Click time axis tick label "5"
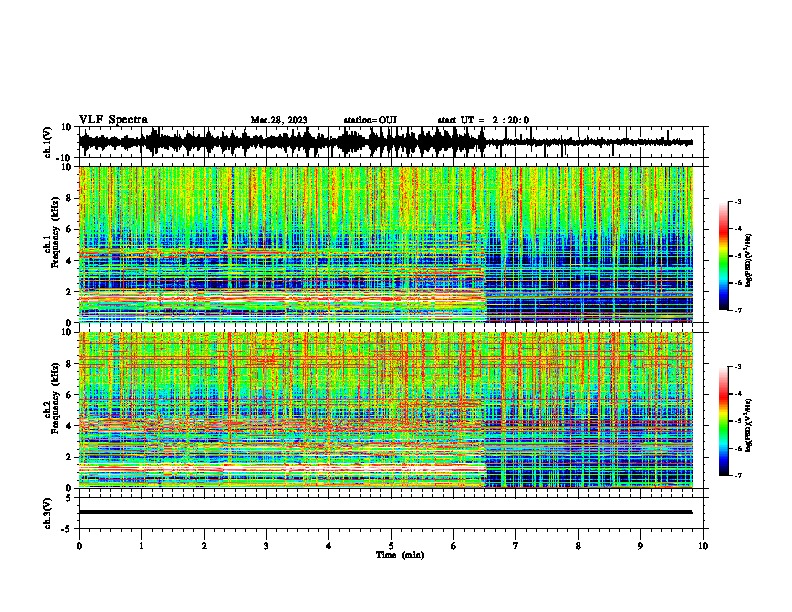The image size is (792, 612). [x=391, y=546]
